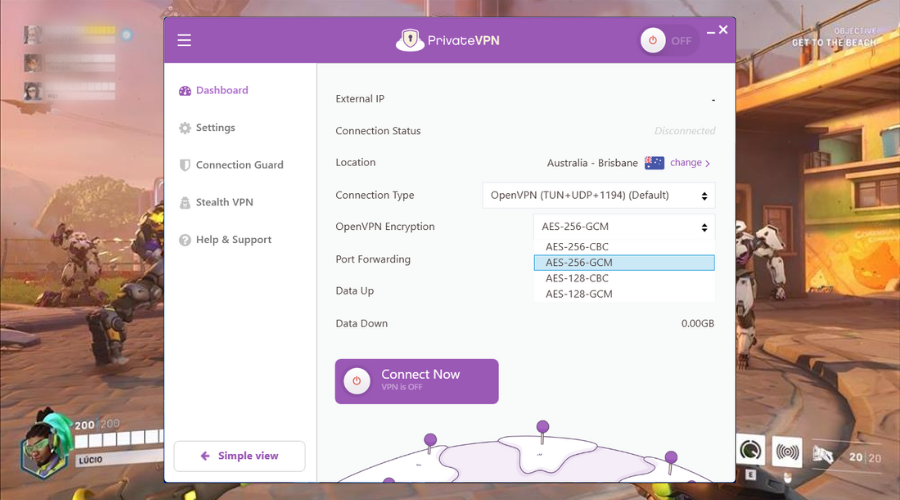This screenshot has width=900, height=500.
Task: Open the Connection Type dropdown
Action: pyautogui.click(x=599, y=195)
